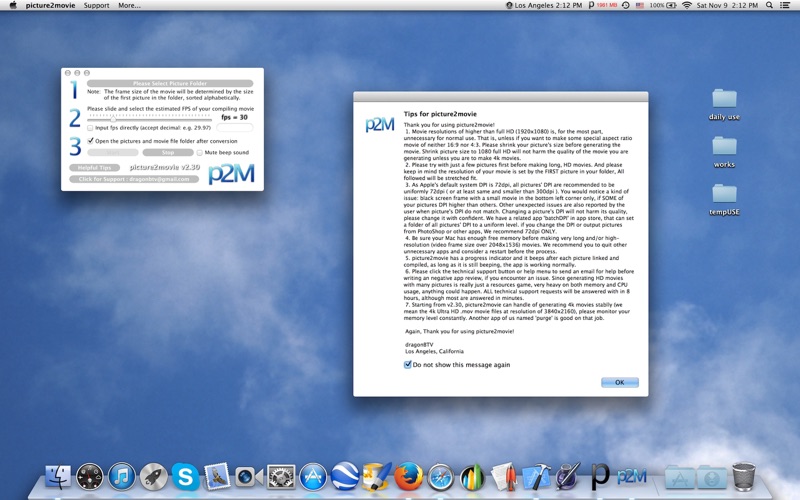Open Dashboard icon in the dock
Screen dimensions: 800x500
click(89, 477)
